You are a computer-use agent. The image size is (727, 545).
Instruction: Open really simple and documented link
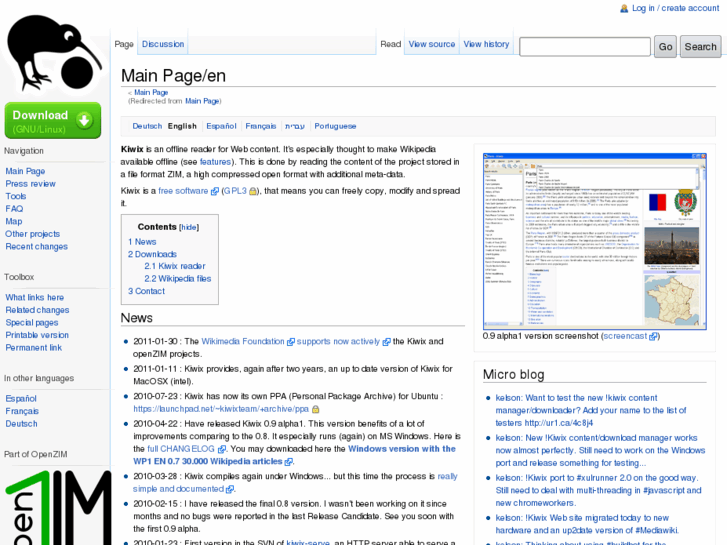[295, 482]
